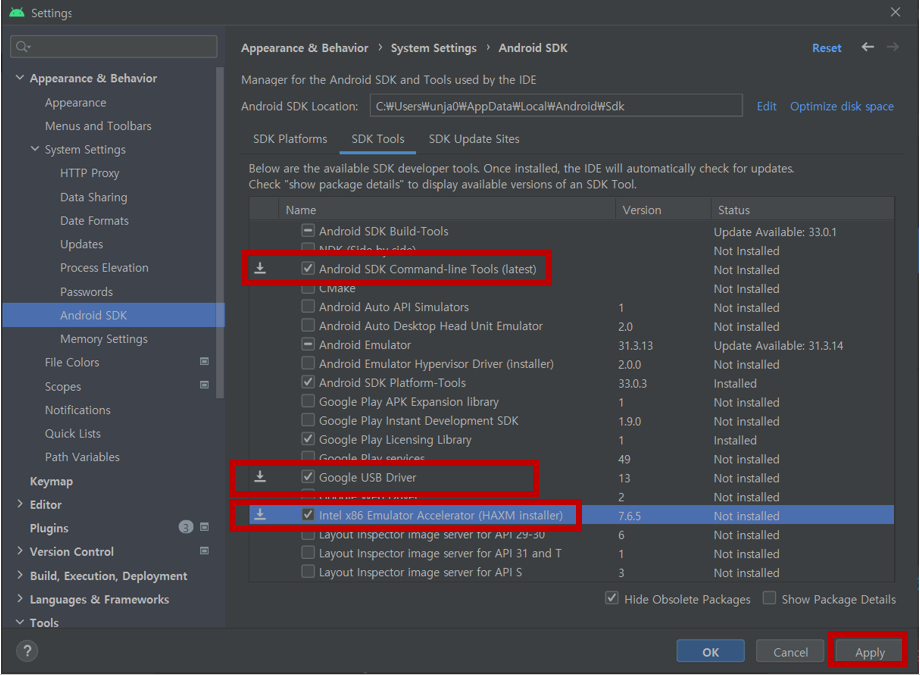
Task: Check Android Auto API Simulators
Action: (307, 306)
